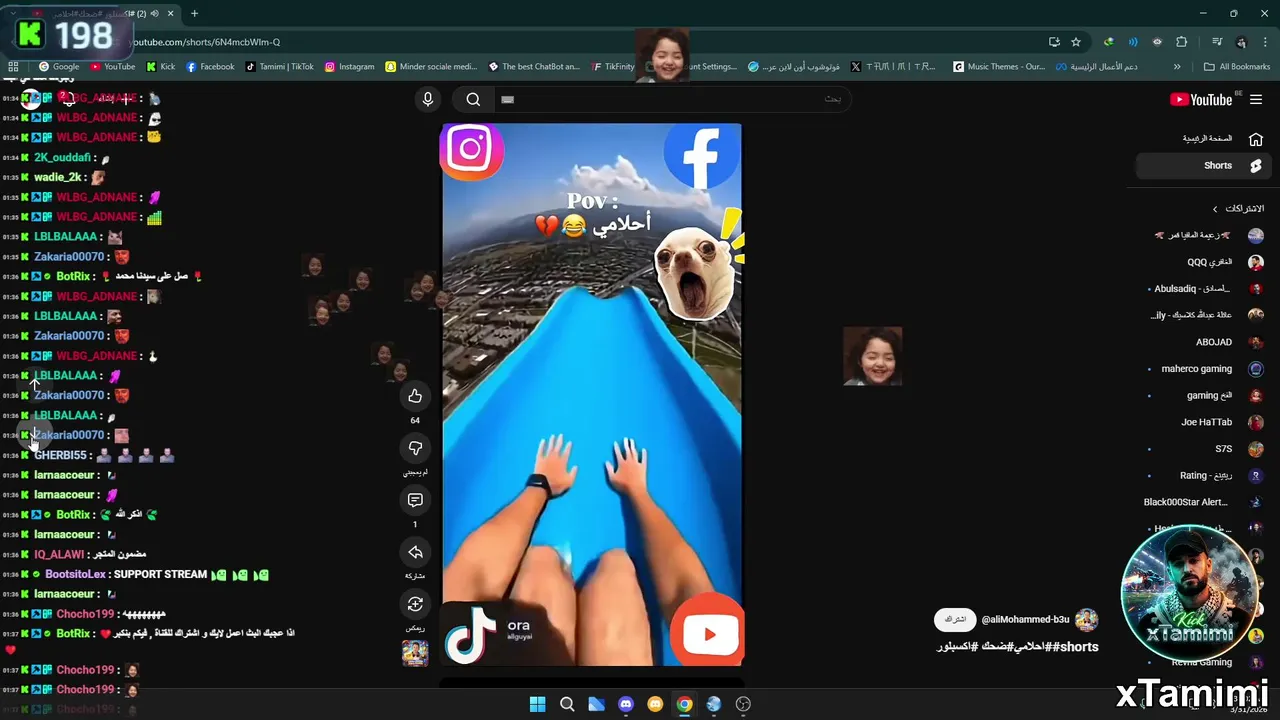Share the Short using arrow icon

coord(415,552)
